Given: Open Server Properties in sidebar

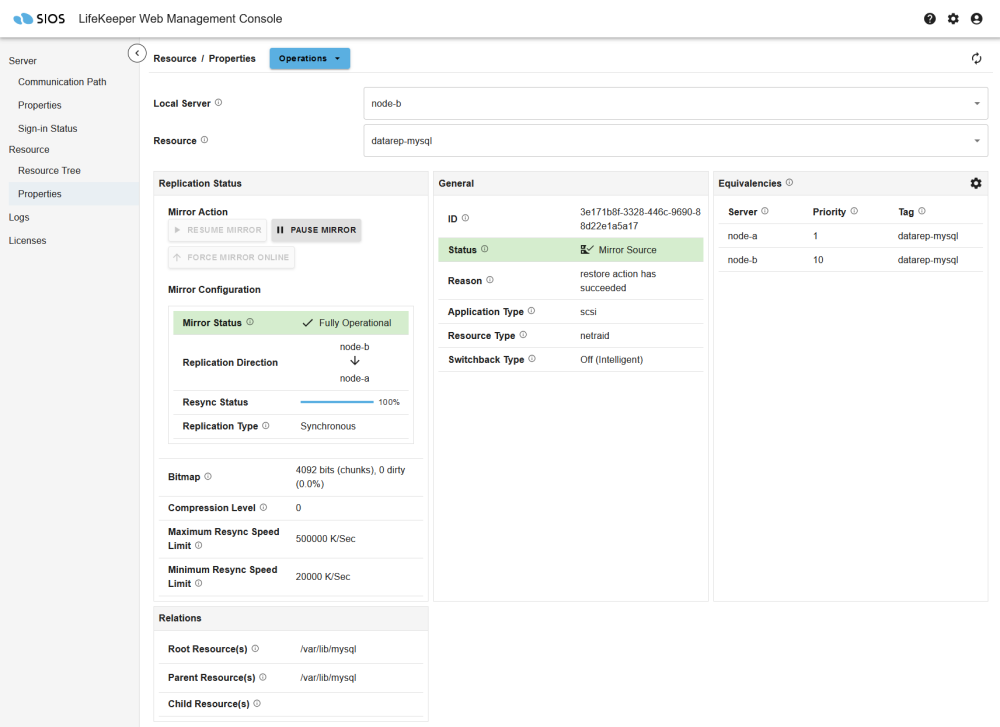Looking at the screenshot, I should (x=40, y=105).
